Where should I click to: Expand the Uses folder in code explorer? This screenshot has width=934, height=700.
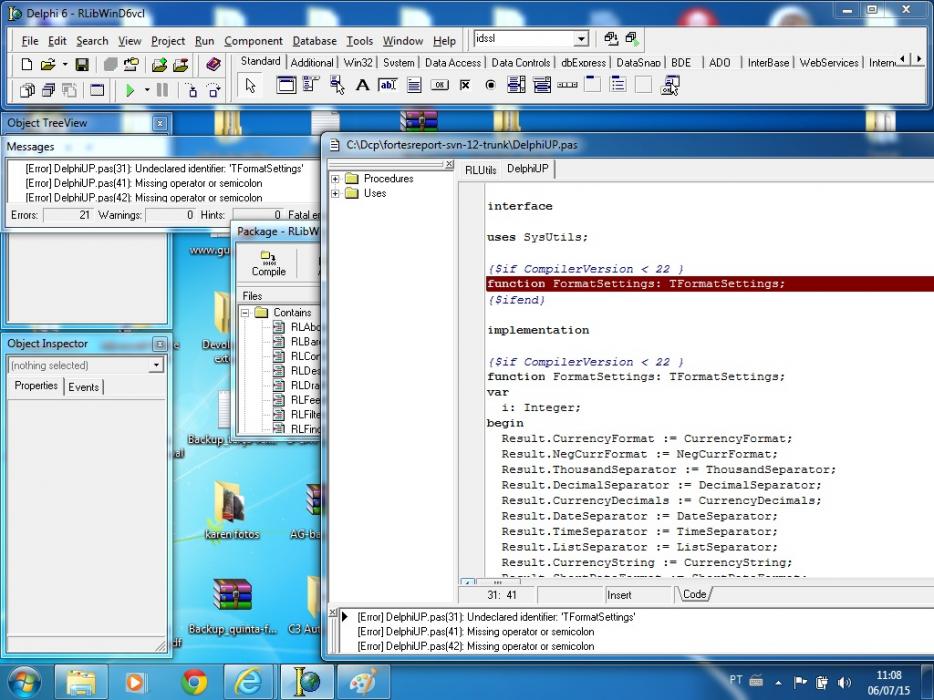335,194
